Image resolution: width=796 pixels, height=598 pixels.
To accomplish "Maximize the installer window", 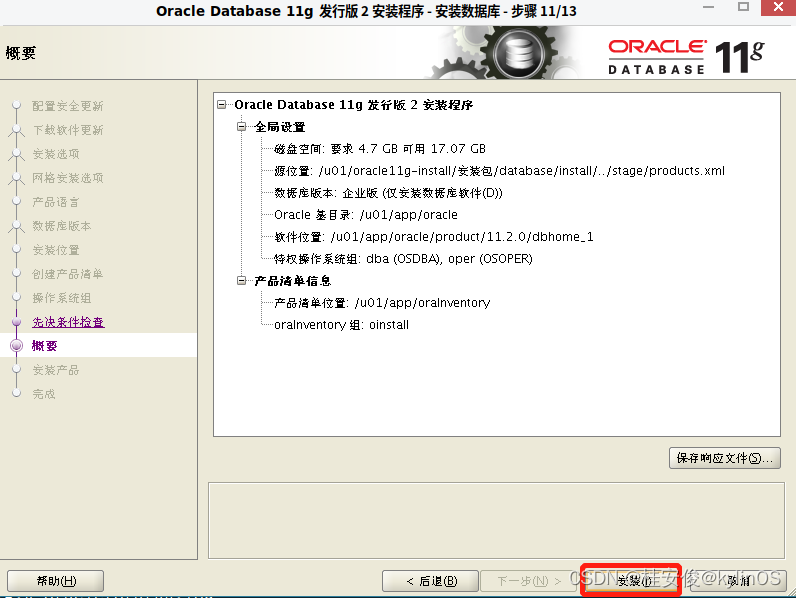I will coord(743,7).
